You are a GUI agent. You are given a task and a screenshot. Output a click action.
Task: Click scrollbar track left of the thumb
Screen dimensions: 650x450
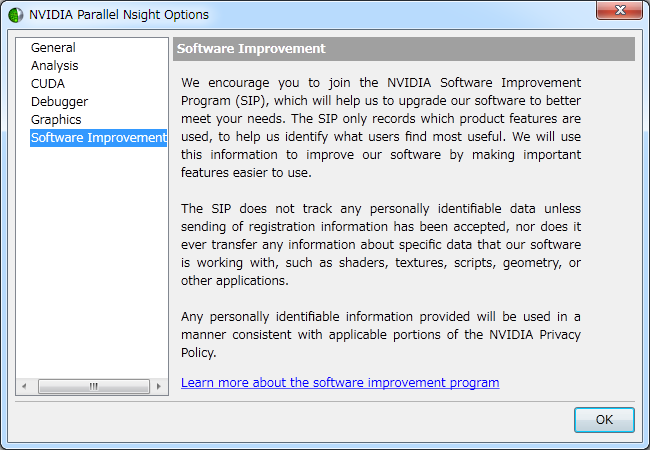[x=45, y=386]
